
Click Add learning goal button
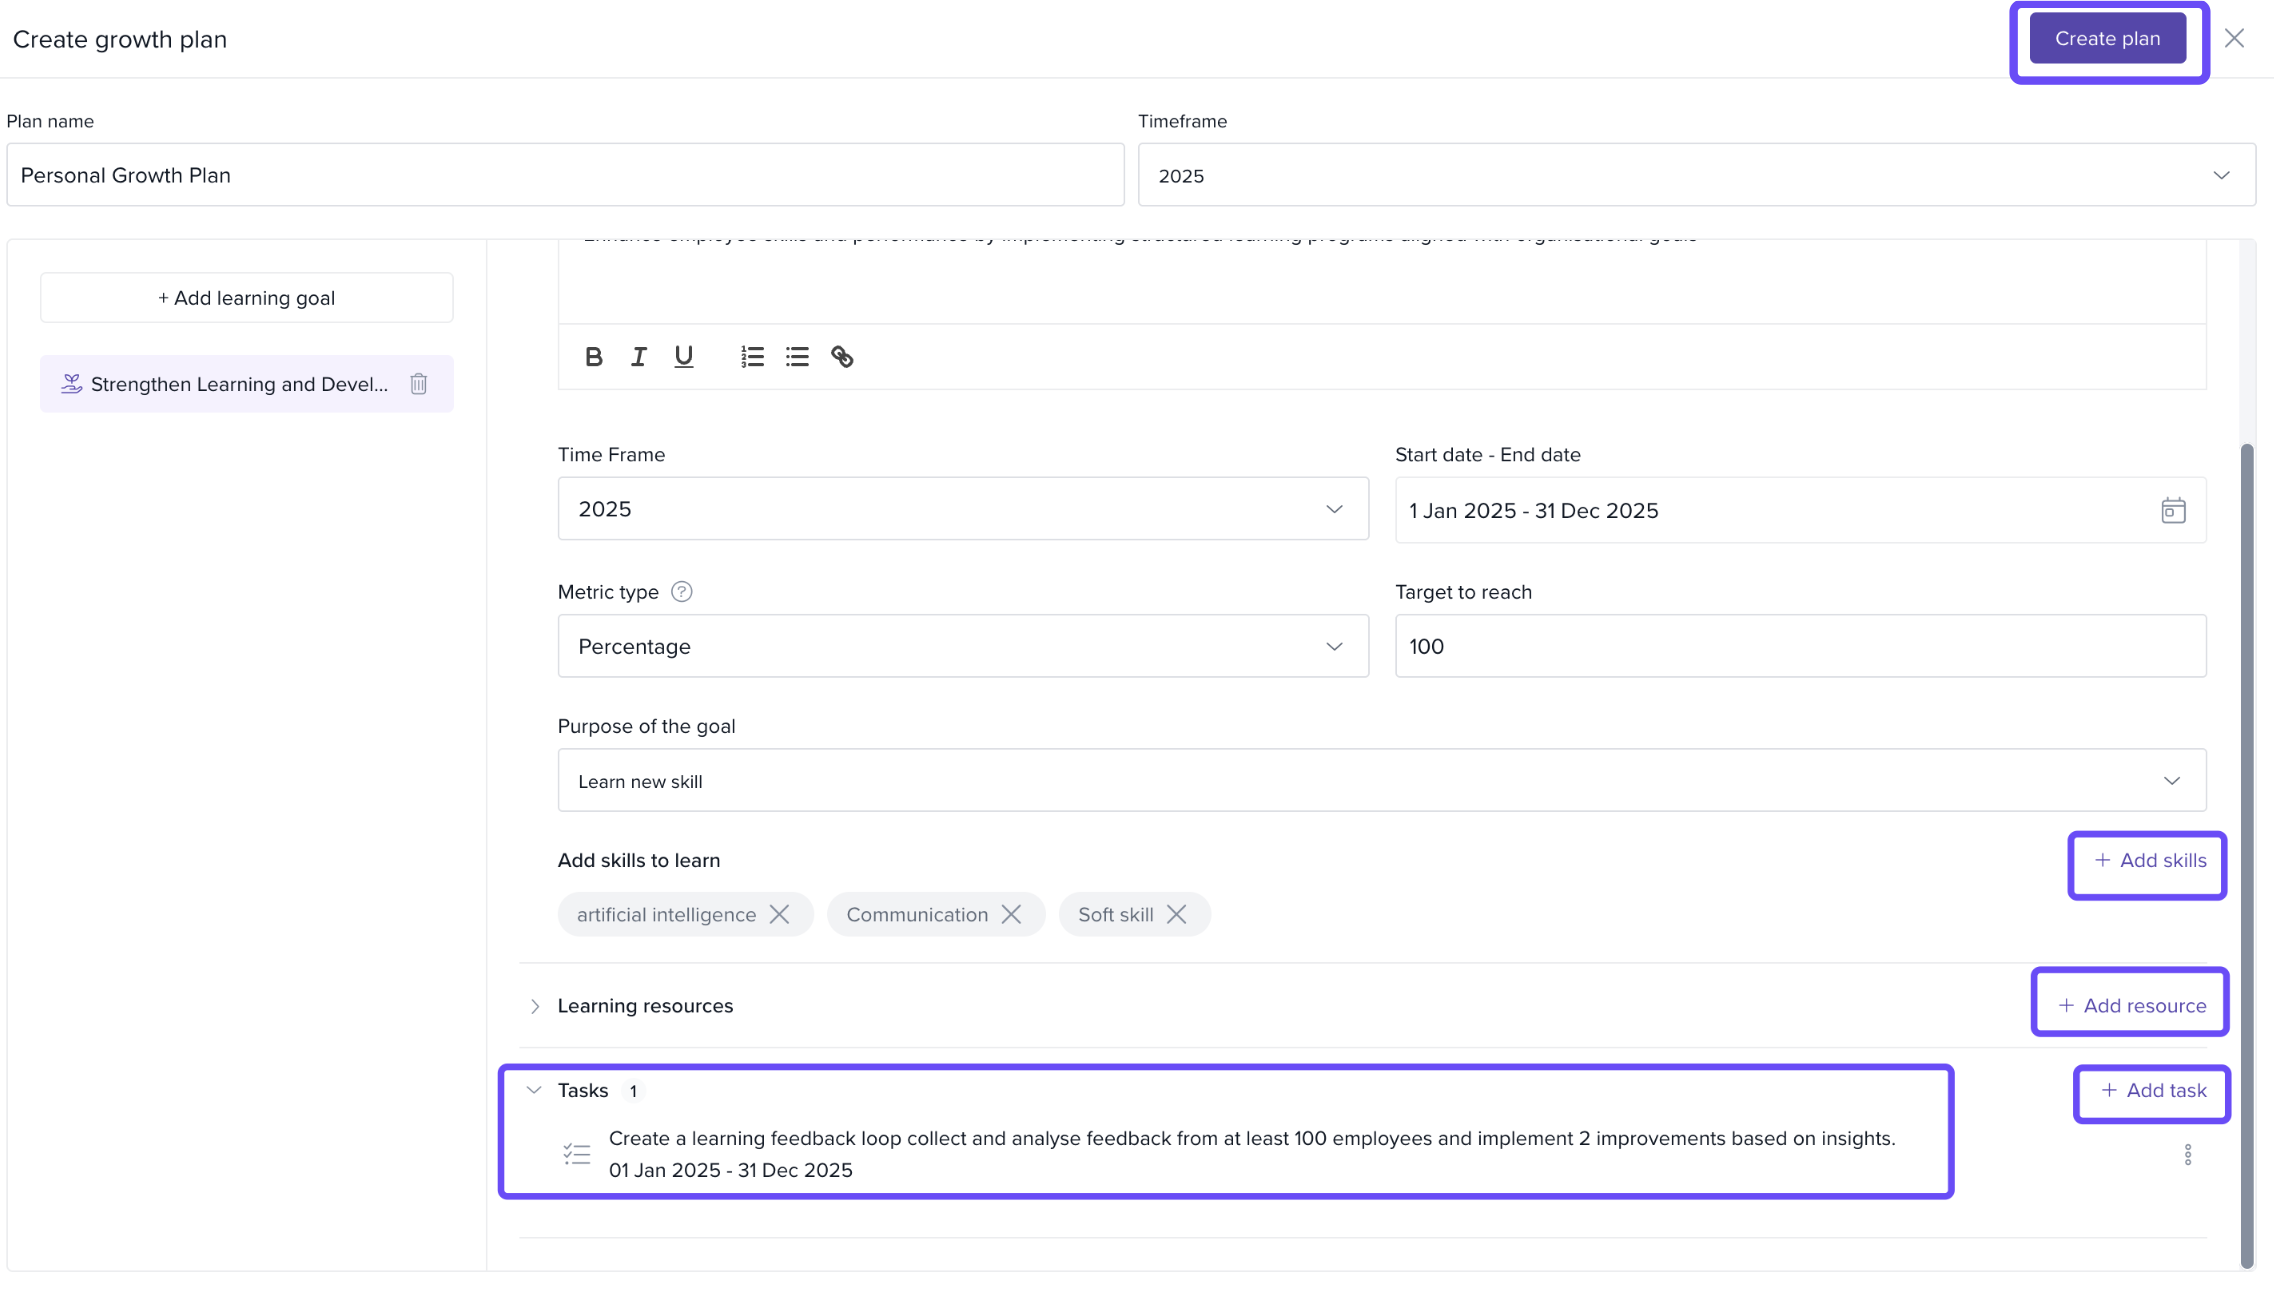click(x=246, y=298)
